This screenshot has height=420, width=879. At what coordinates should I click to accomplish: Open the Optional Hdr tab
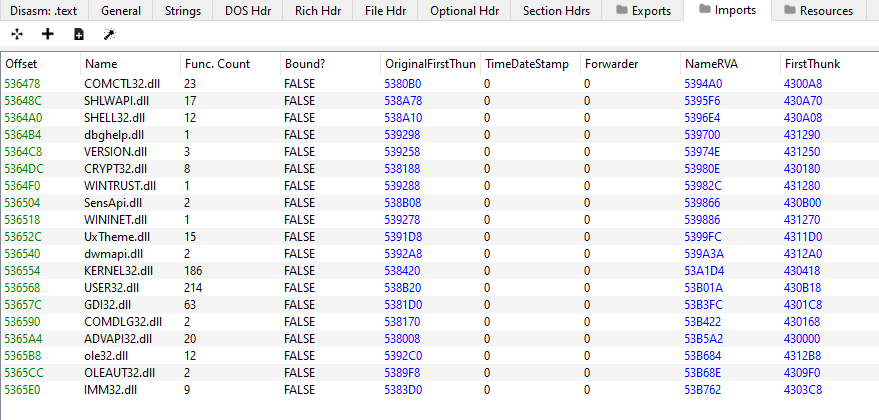(x=464, y=11)
